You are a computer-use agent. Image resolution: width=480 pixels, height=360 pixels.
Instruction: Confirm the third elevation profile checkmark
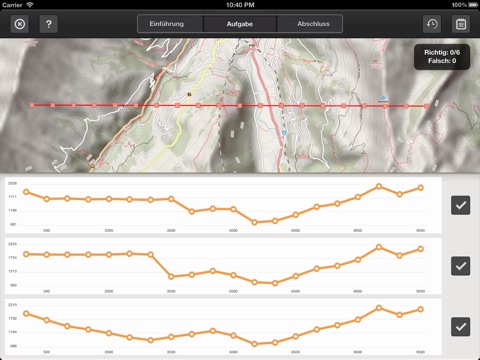point(461,327)
